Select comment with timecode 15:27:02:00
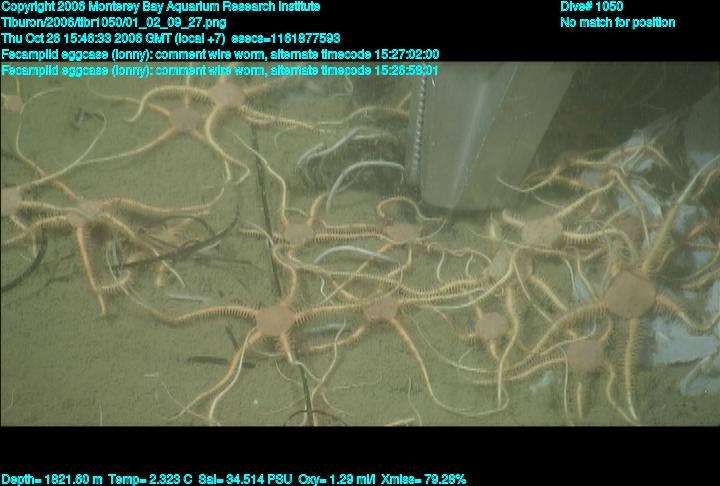720x486 pixels. (x=220, y=54)
